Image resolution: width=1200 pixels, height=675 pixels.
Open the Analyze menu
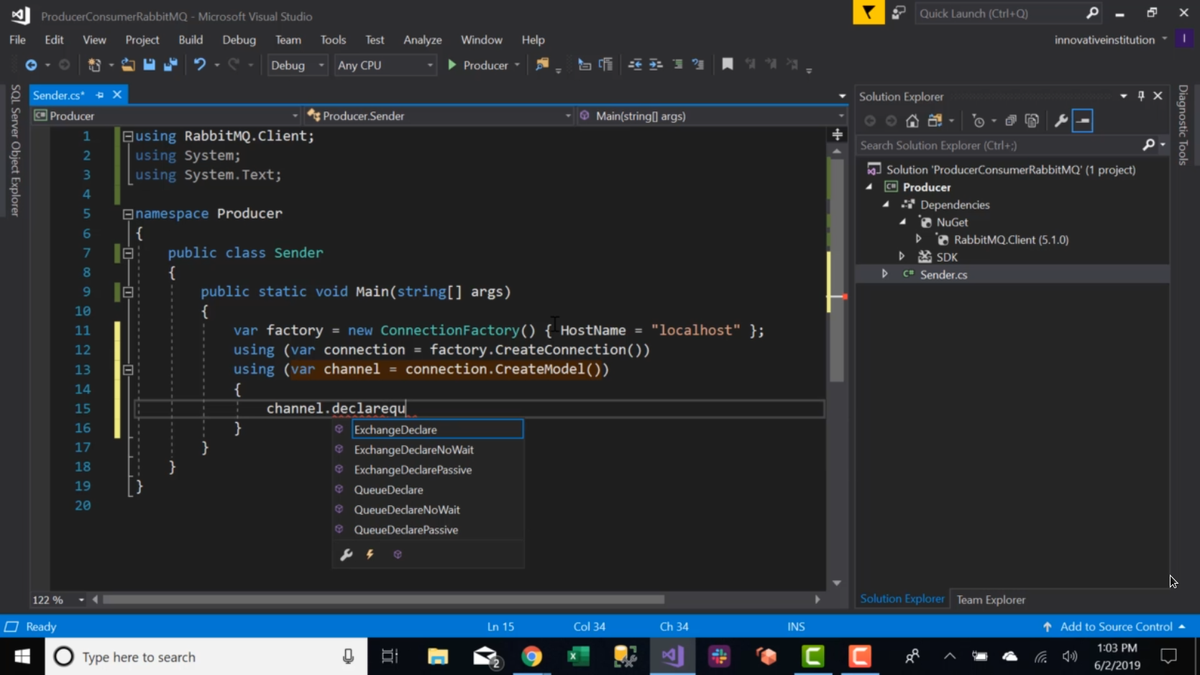pyautogui.click(x=422, y=40)
